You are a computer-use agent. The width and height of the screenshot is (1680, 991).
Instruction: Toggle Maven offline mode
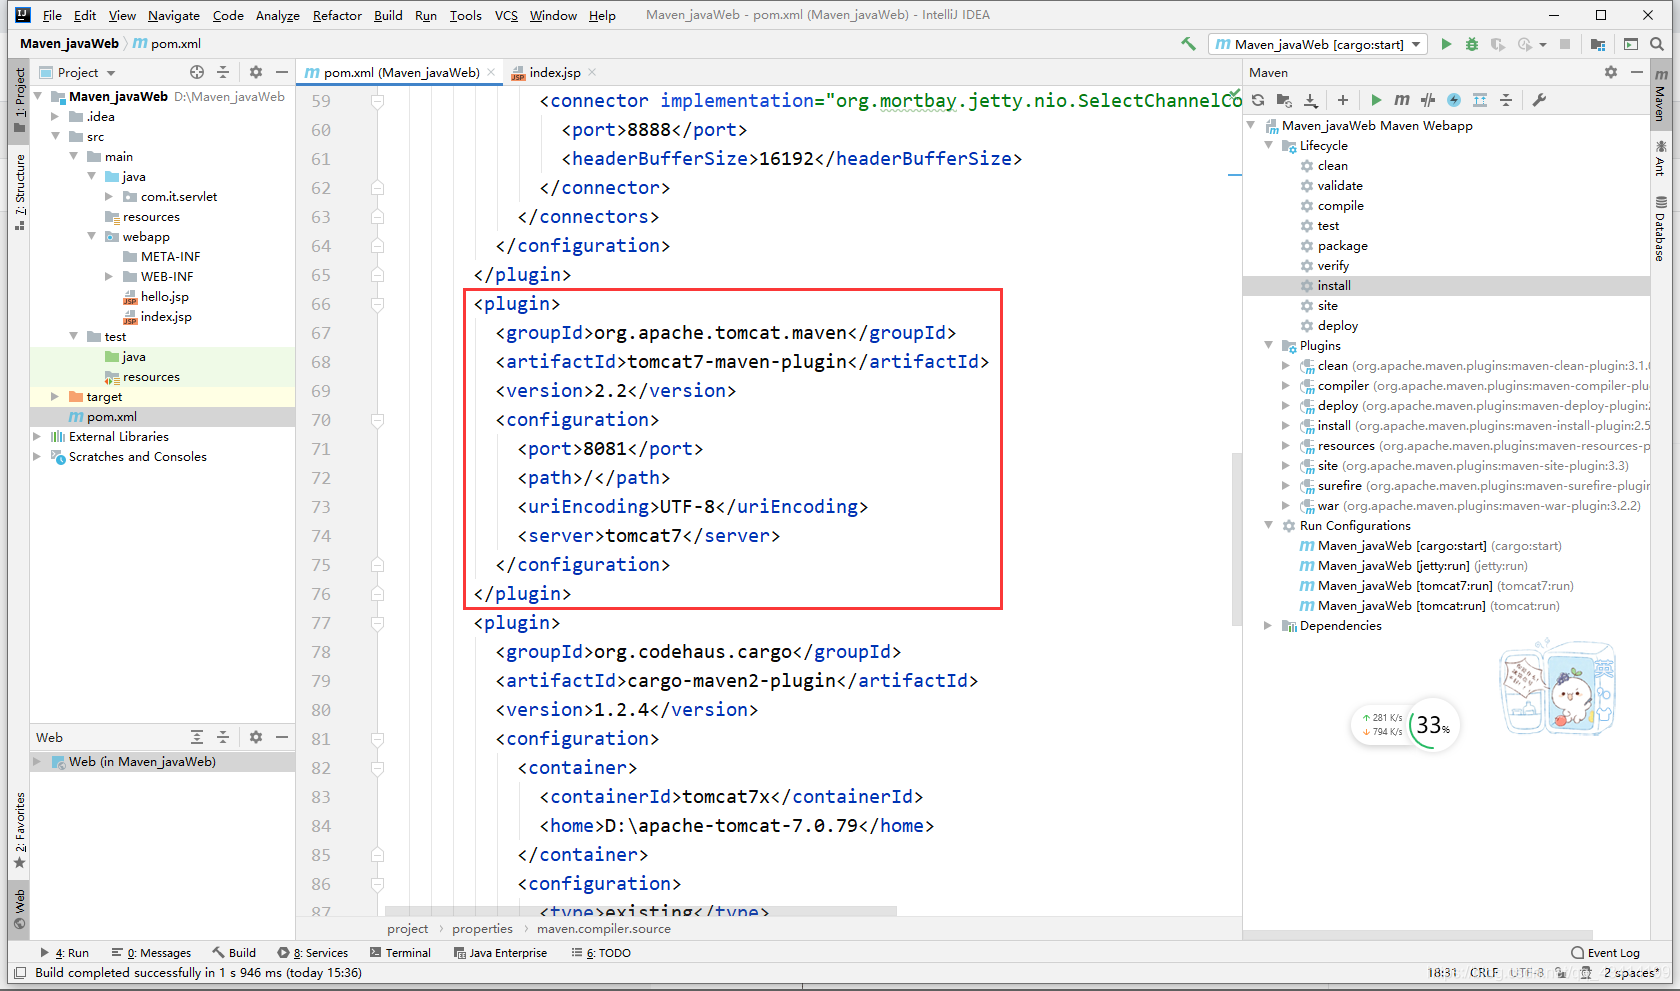1428,100
